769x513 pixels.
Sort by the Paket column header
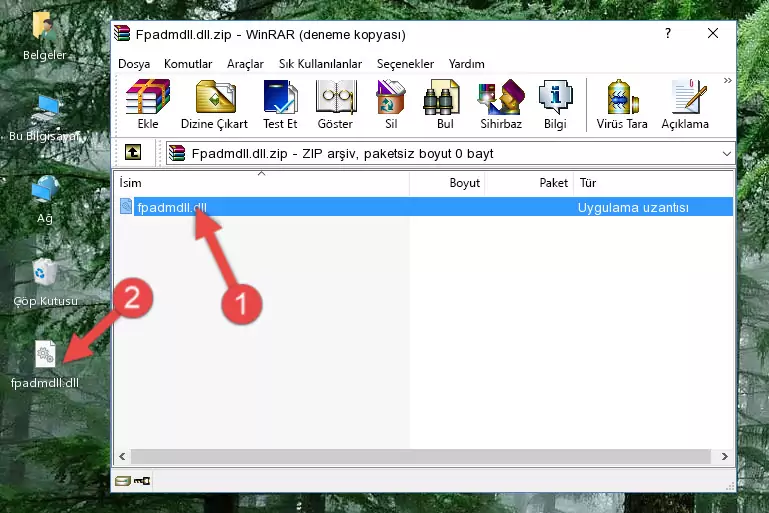[530, 183]
